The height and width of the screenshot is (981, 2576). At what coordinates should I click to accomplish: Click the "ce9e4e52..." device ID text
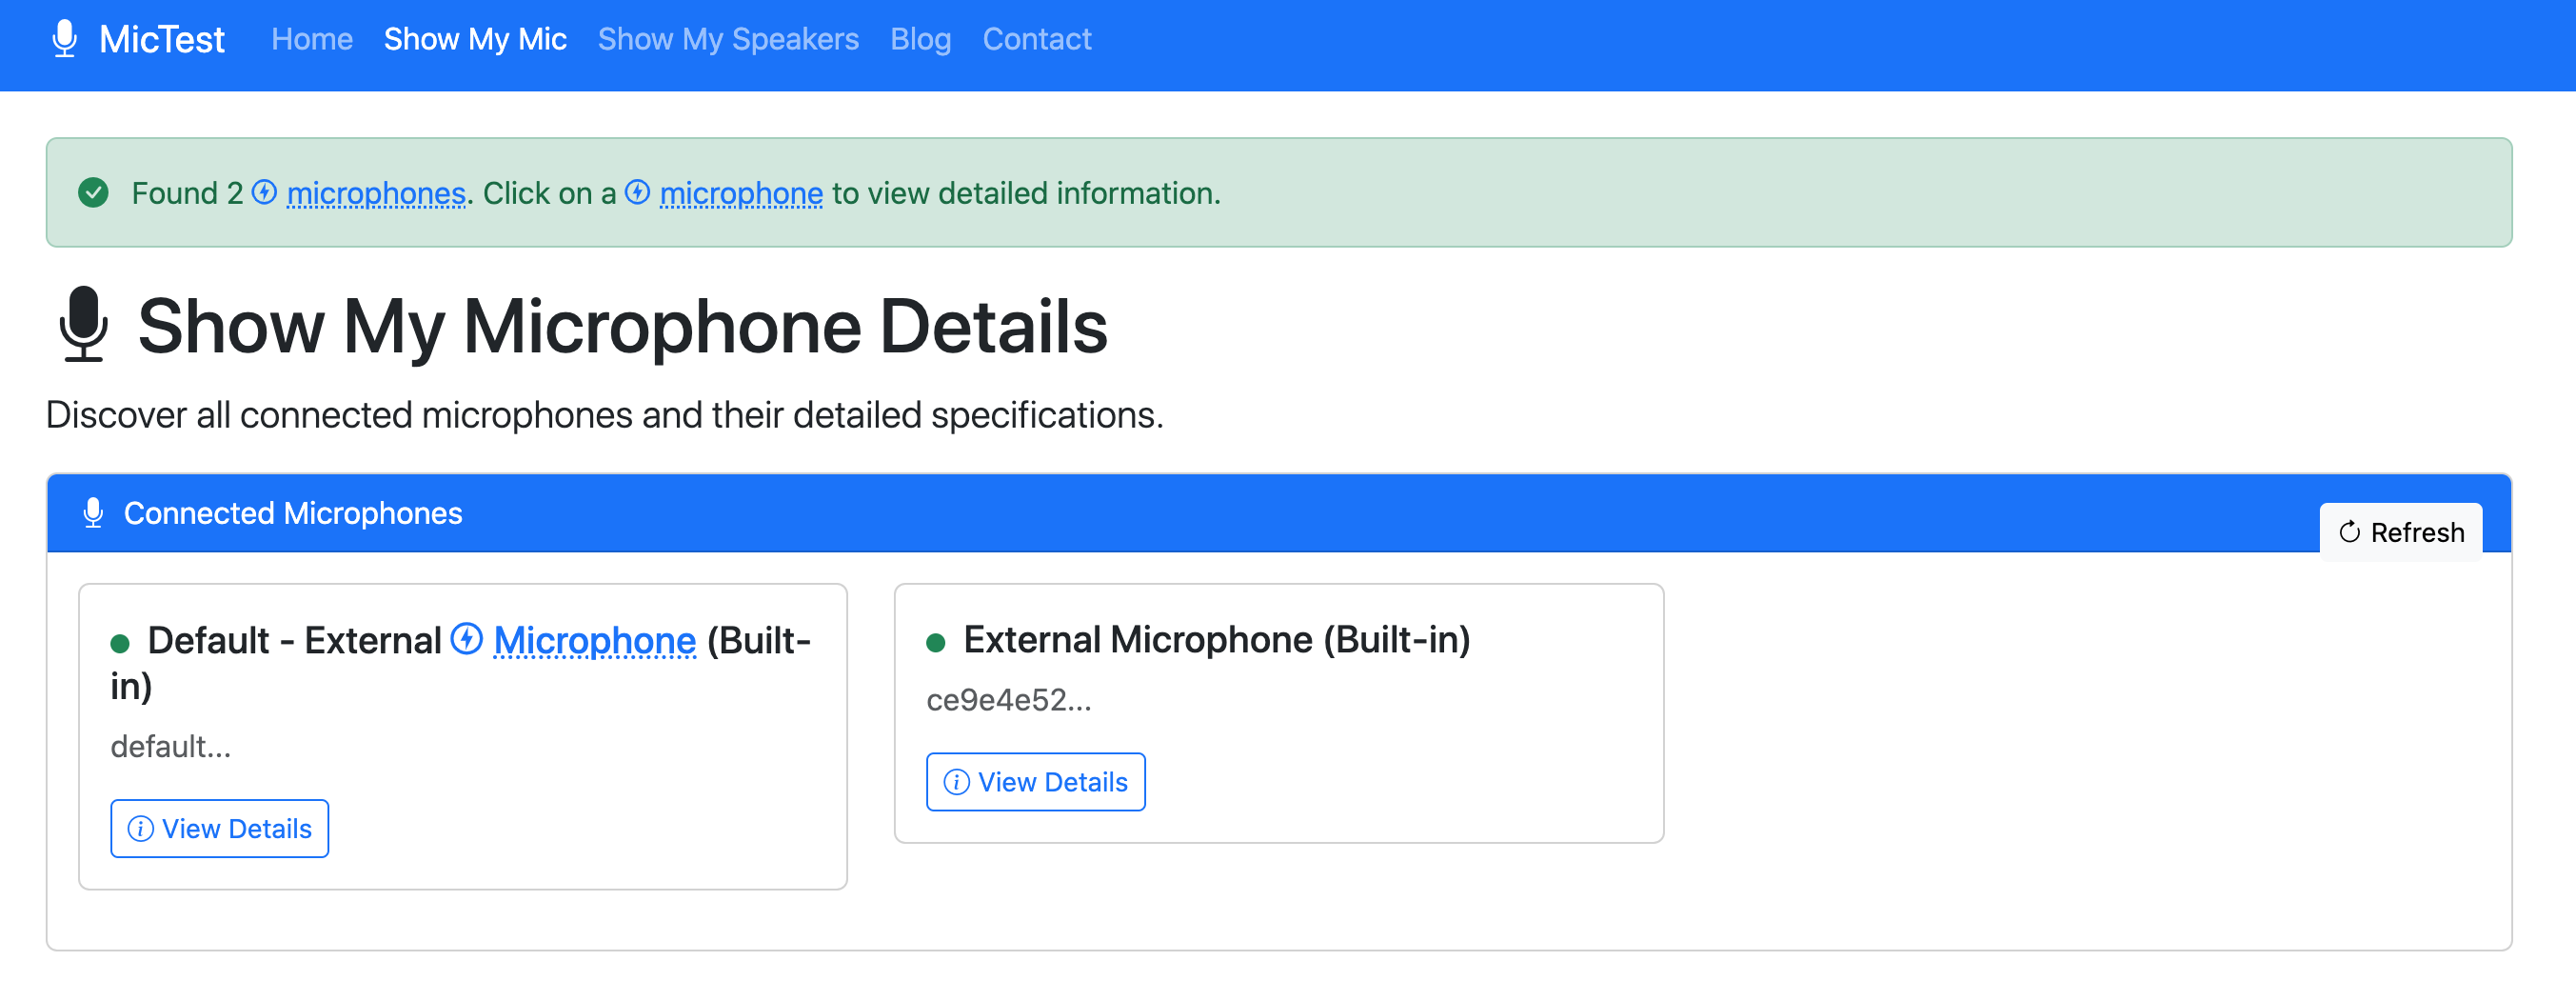1009,700
